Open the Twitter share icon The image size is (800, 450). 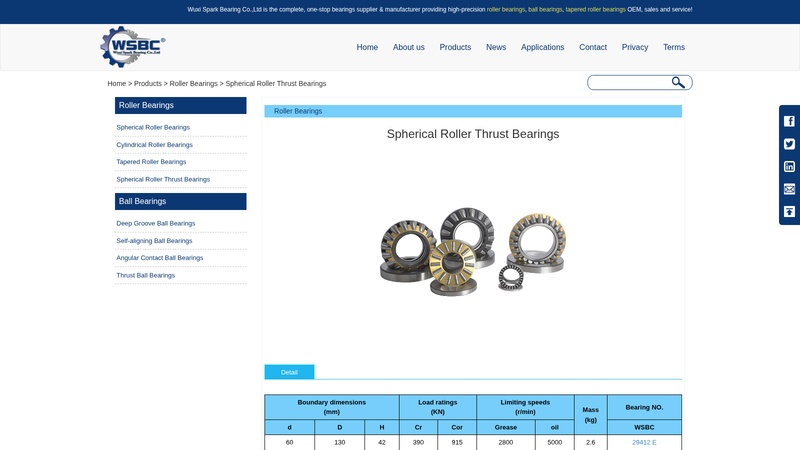(x=789, y=144)
